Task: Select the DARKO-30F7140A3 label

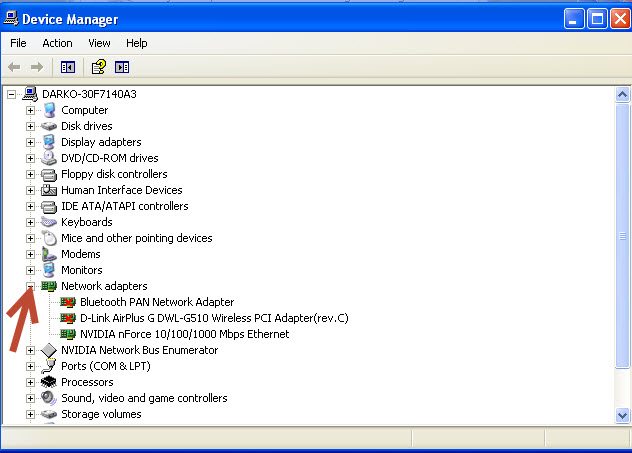Action: (89, 94)
